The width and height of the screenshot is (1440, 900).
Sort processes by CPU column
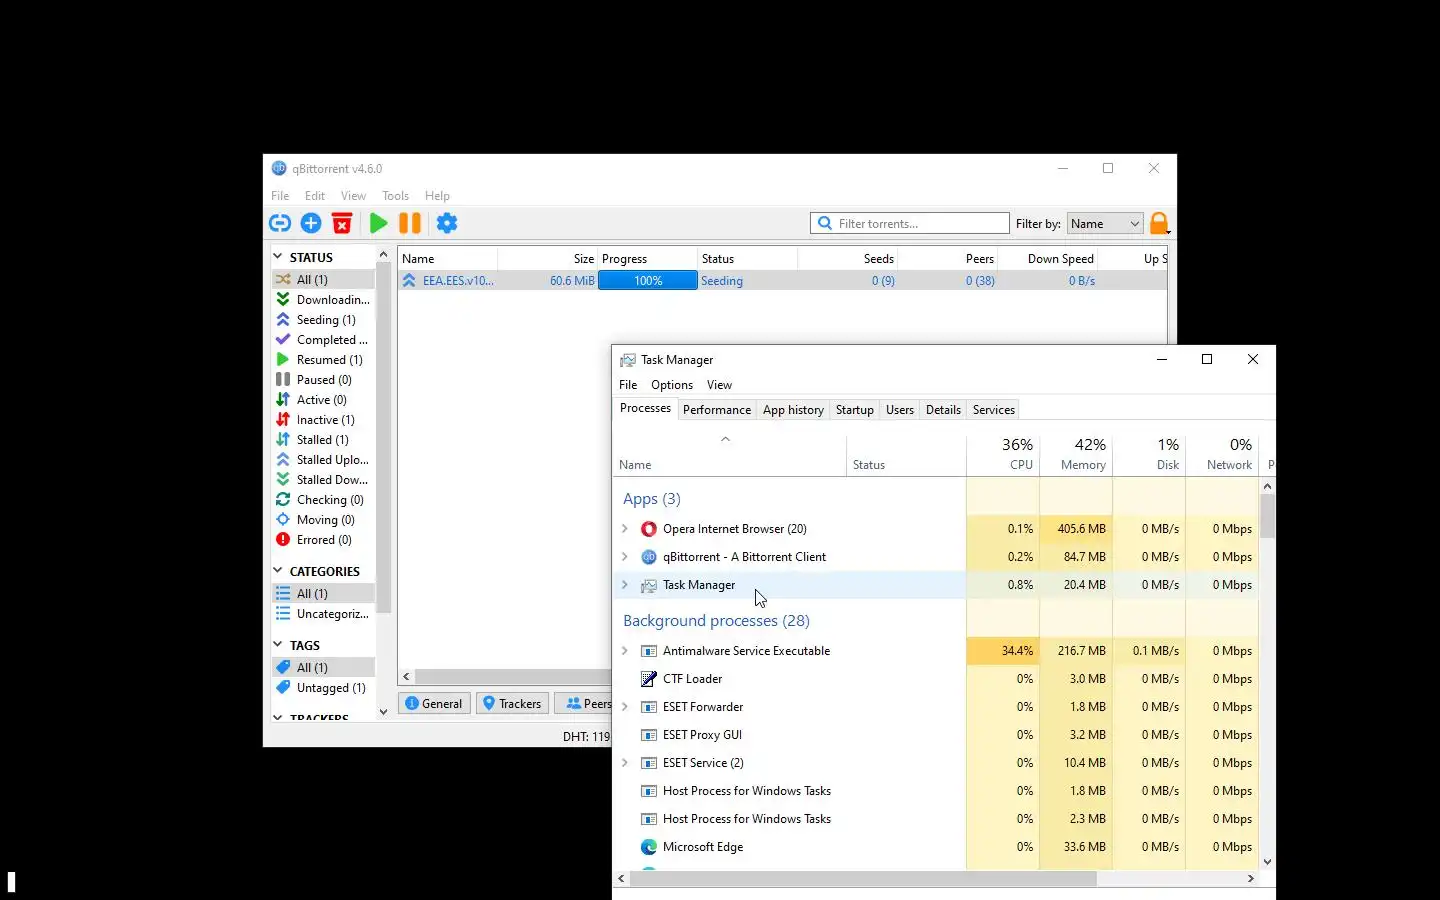1003,454
